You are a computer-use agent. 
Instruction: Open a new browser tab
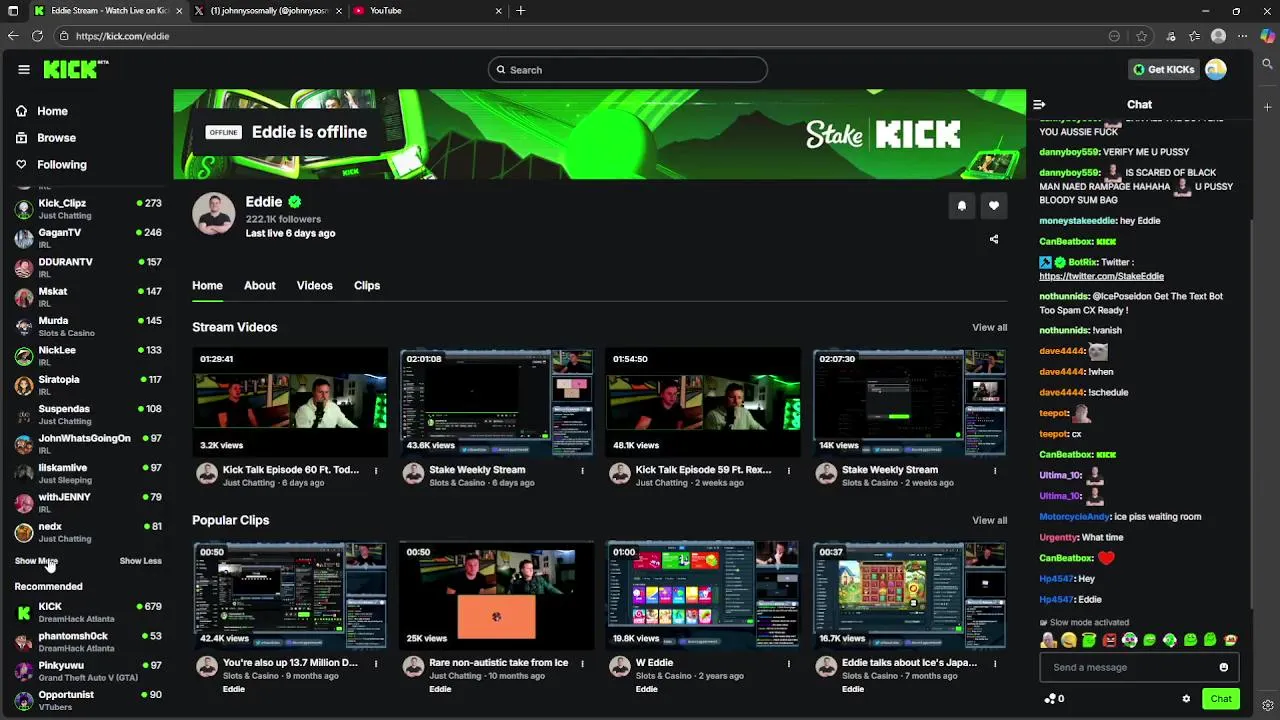tap(521, 11)
